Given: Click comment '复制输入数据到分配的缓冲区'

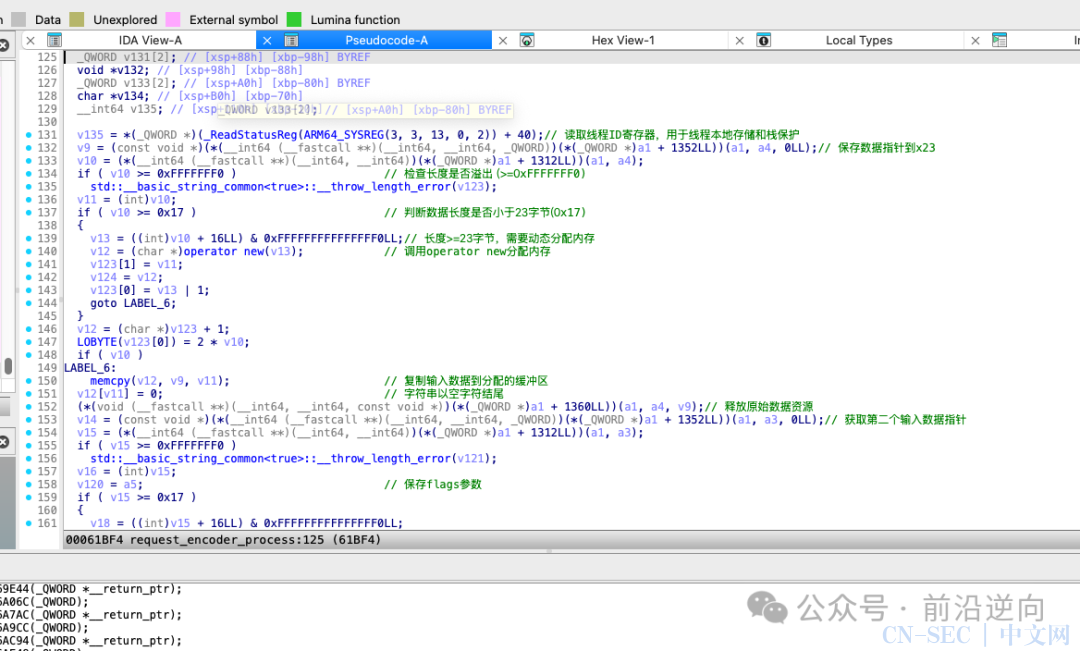Looking at the screenshot, I should (x=475, y=381).
